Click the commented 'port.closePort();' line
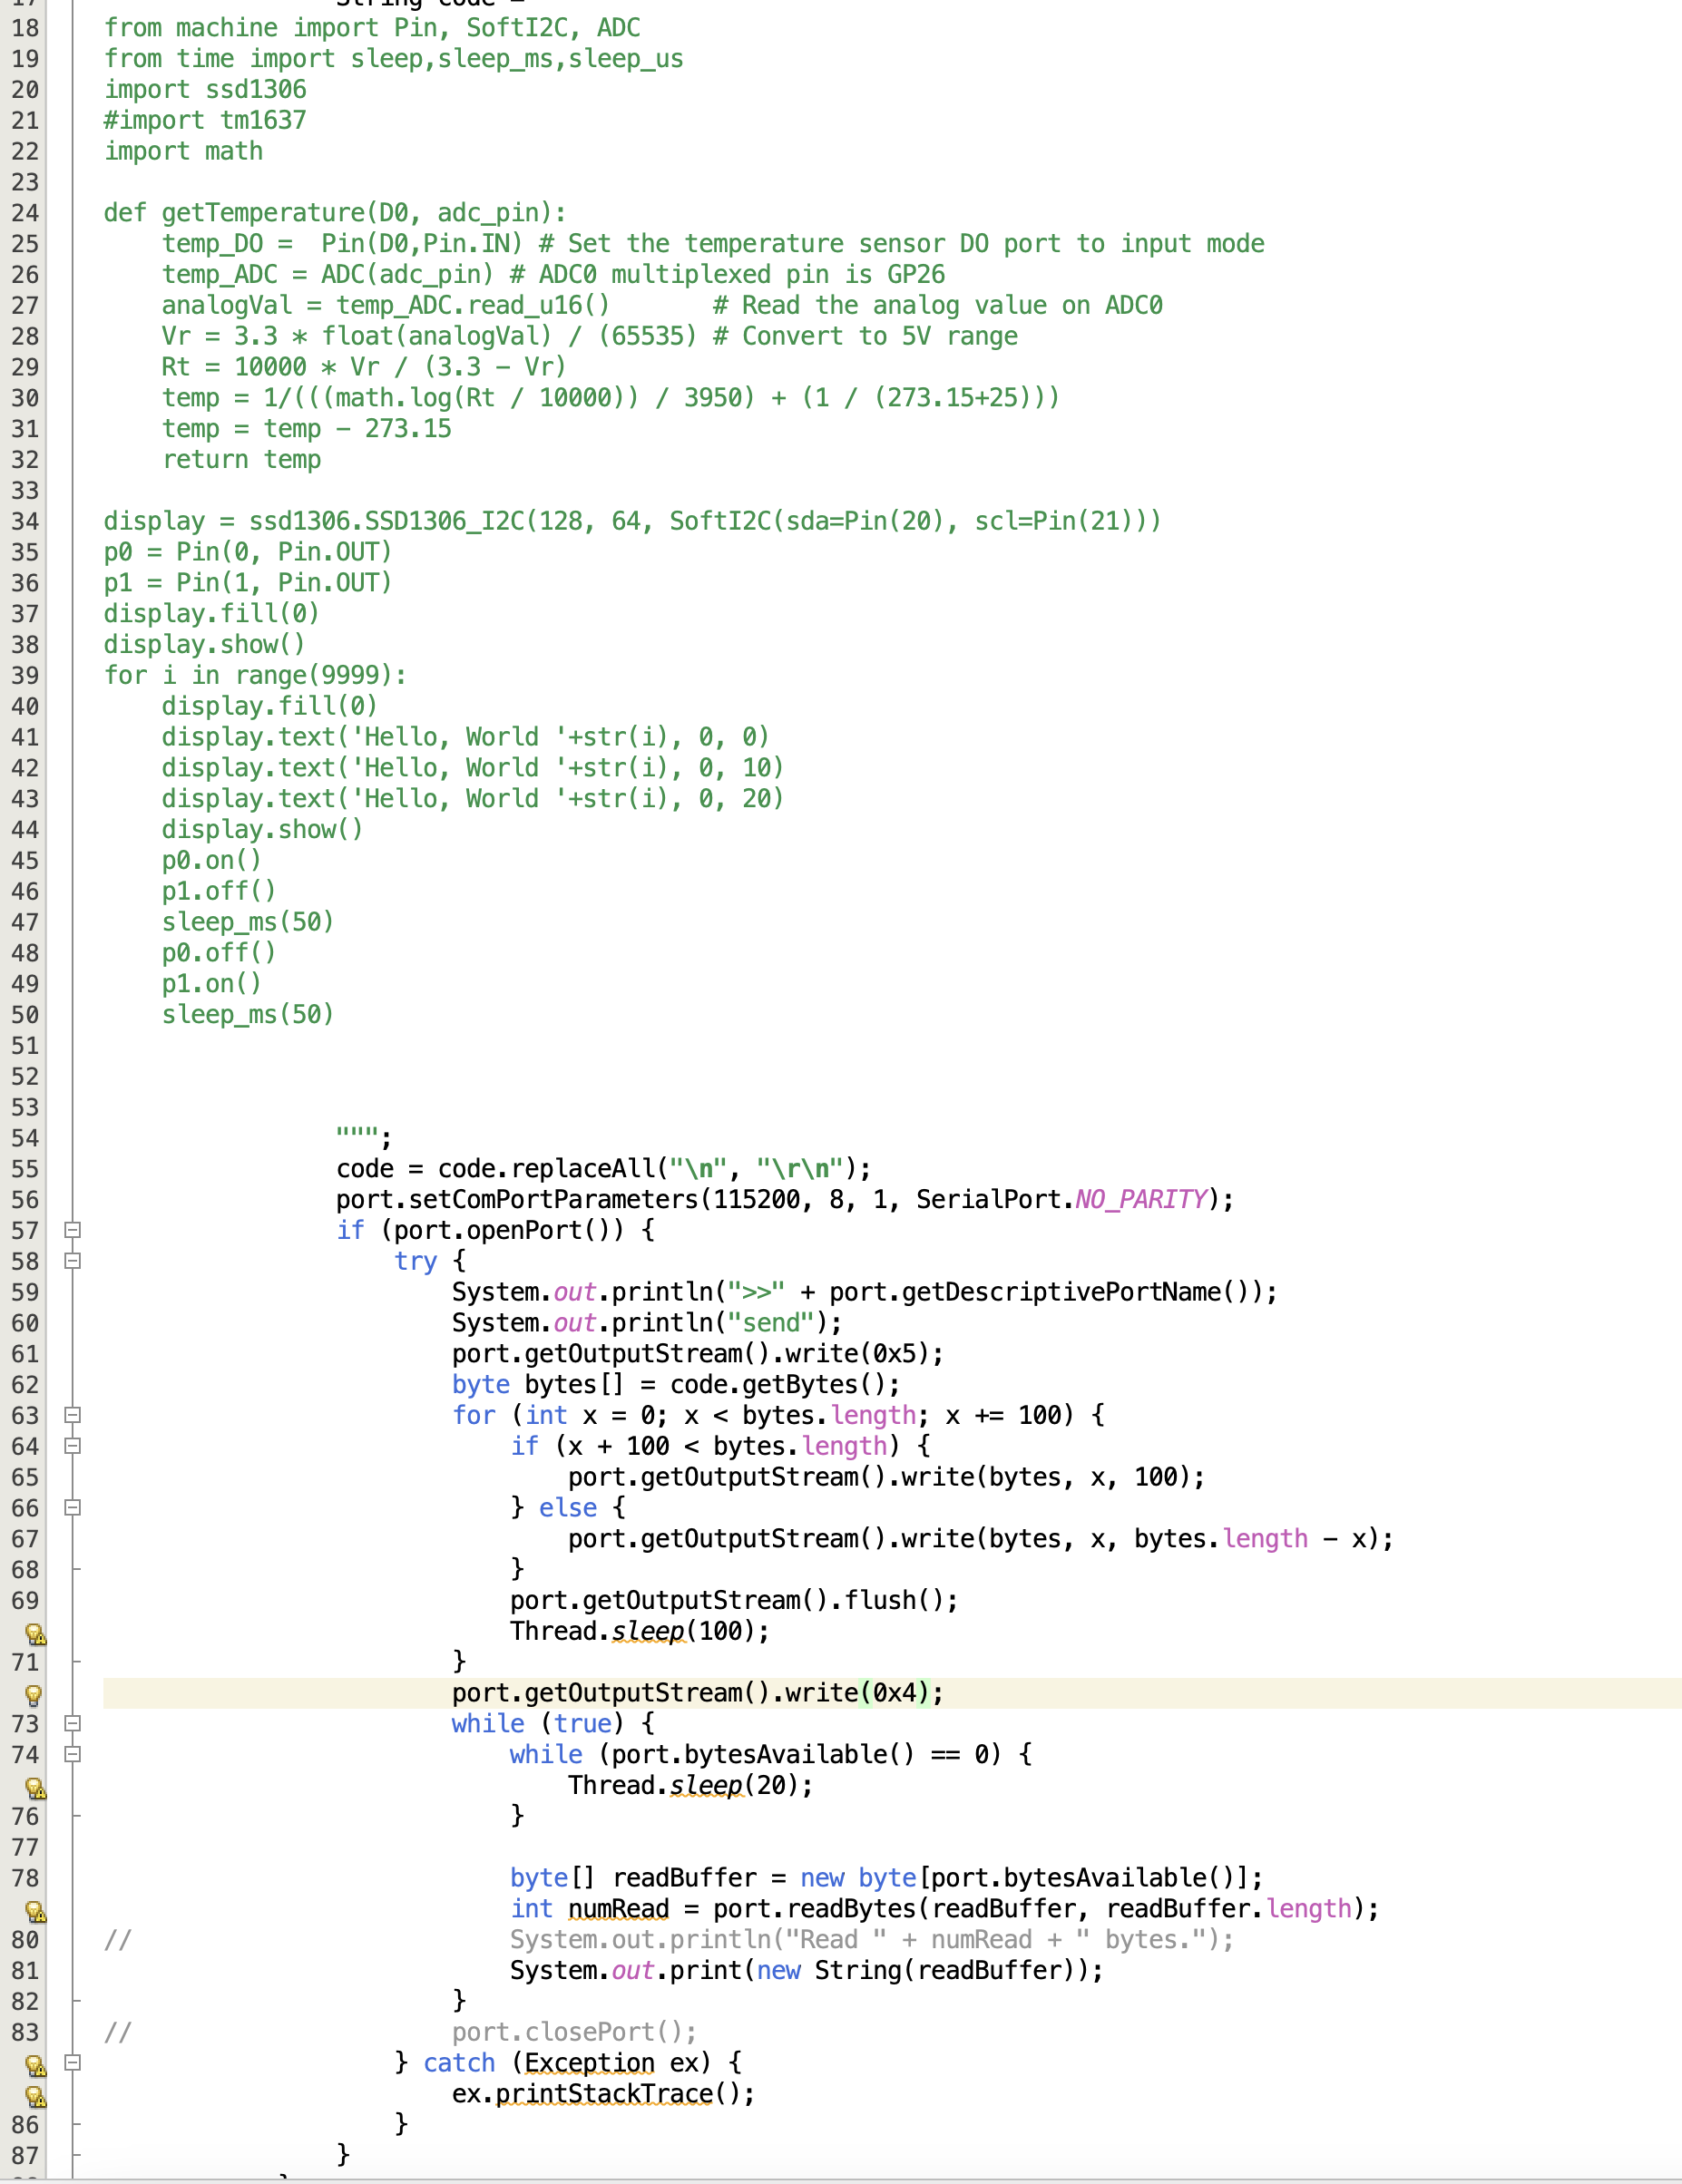 pos(574,2032)
